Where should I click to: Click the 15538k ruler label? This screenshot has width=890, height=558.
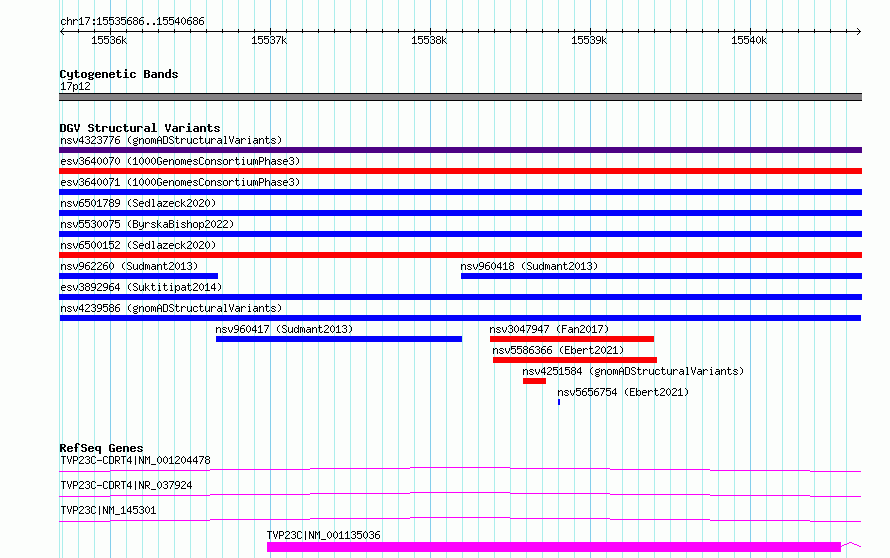(429, 40)
